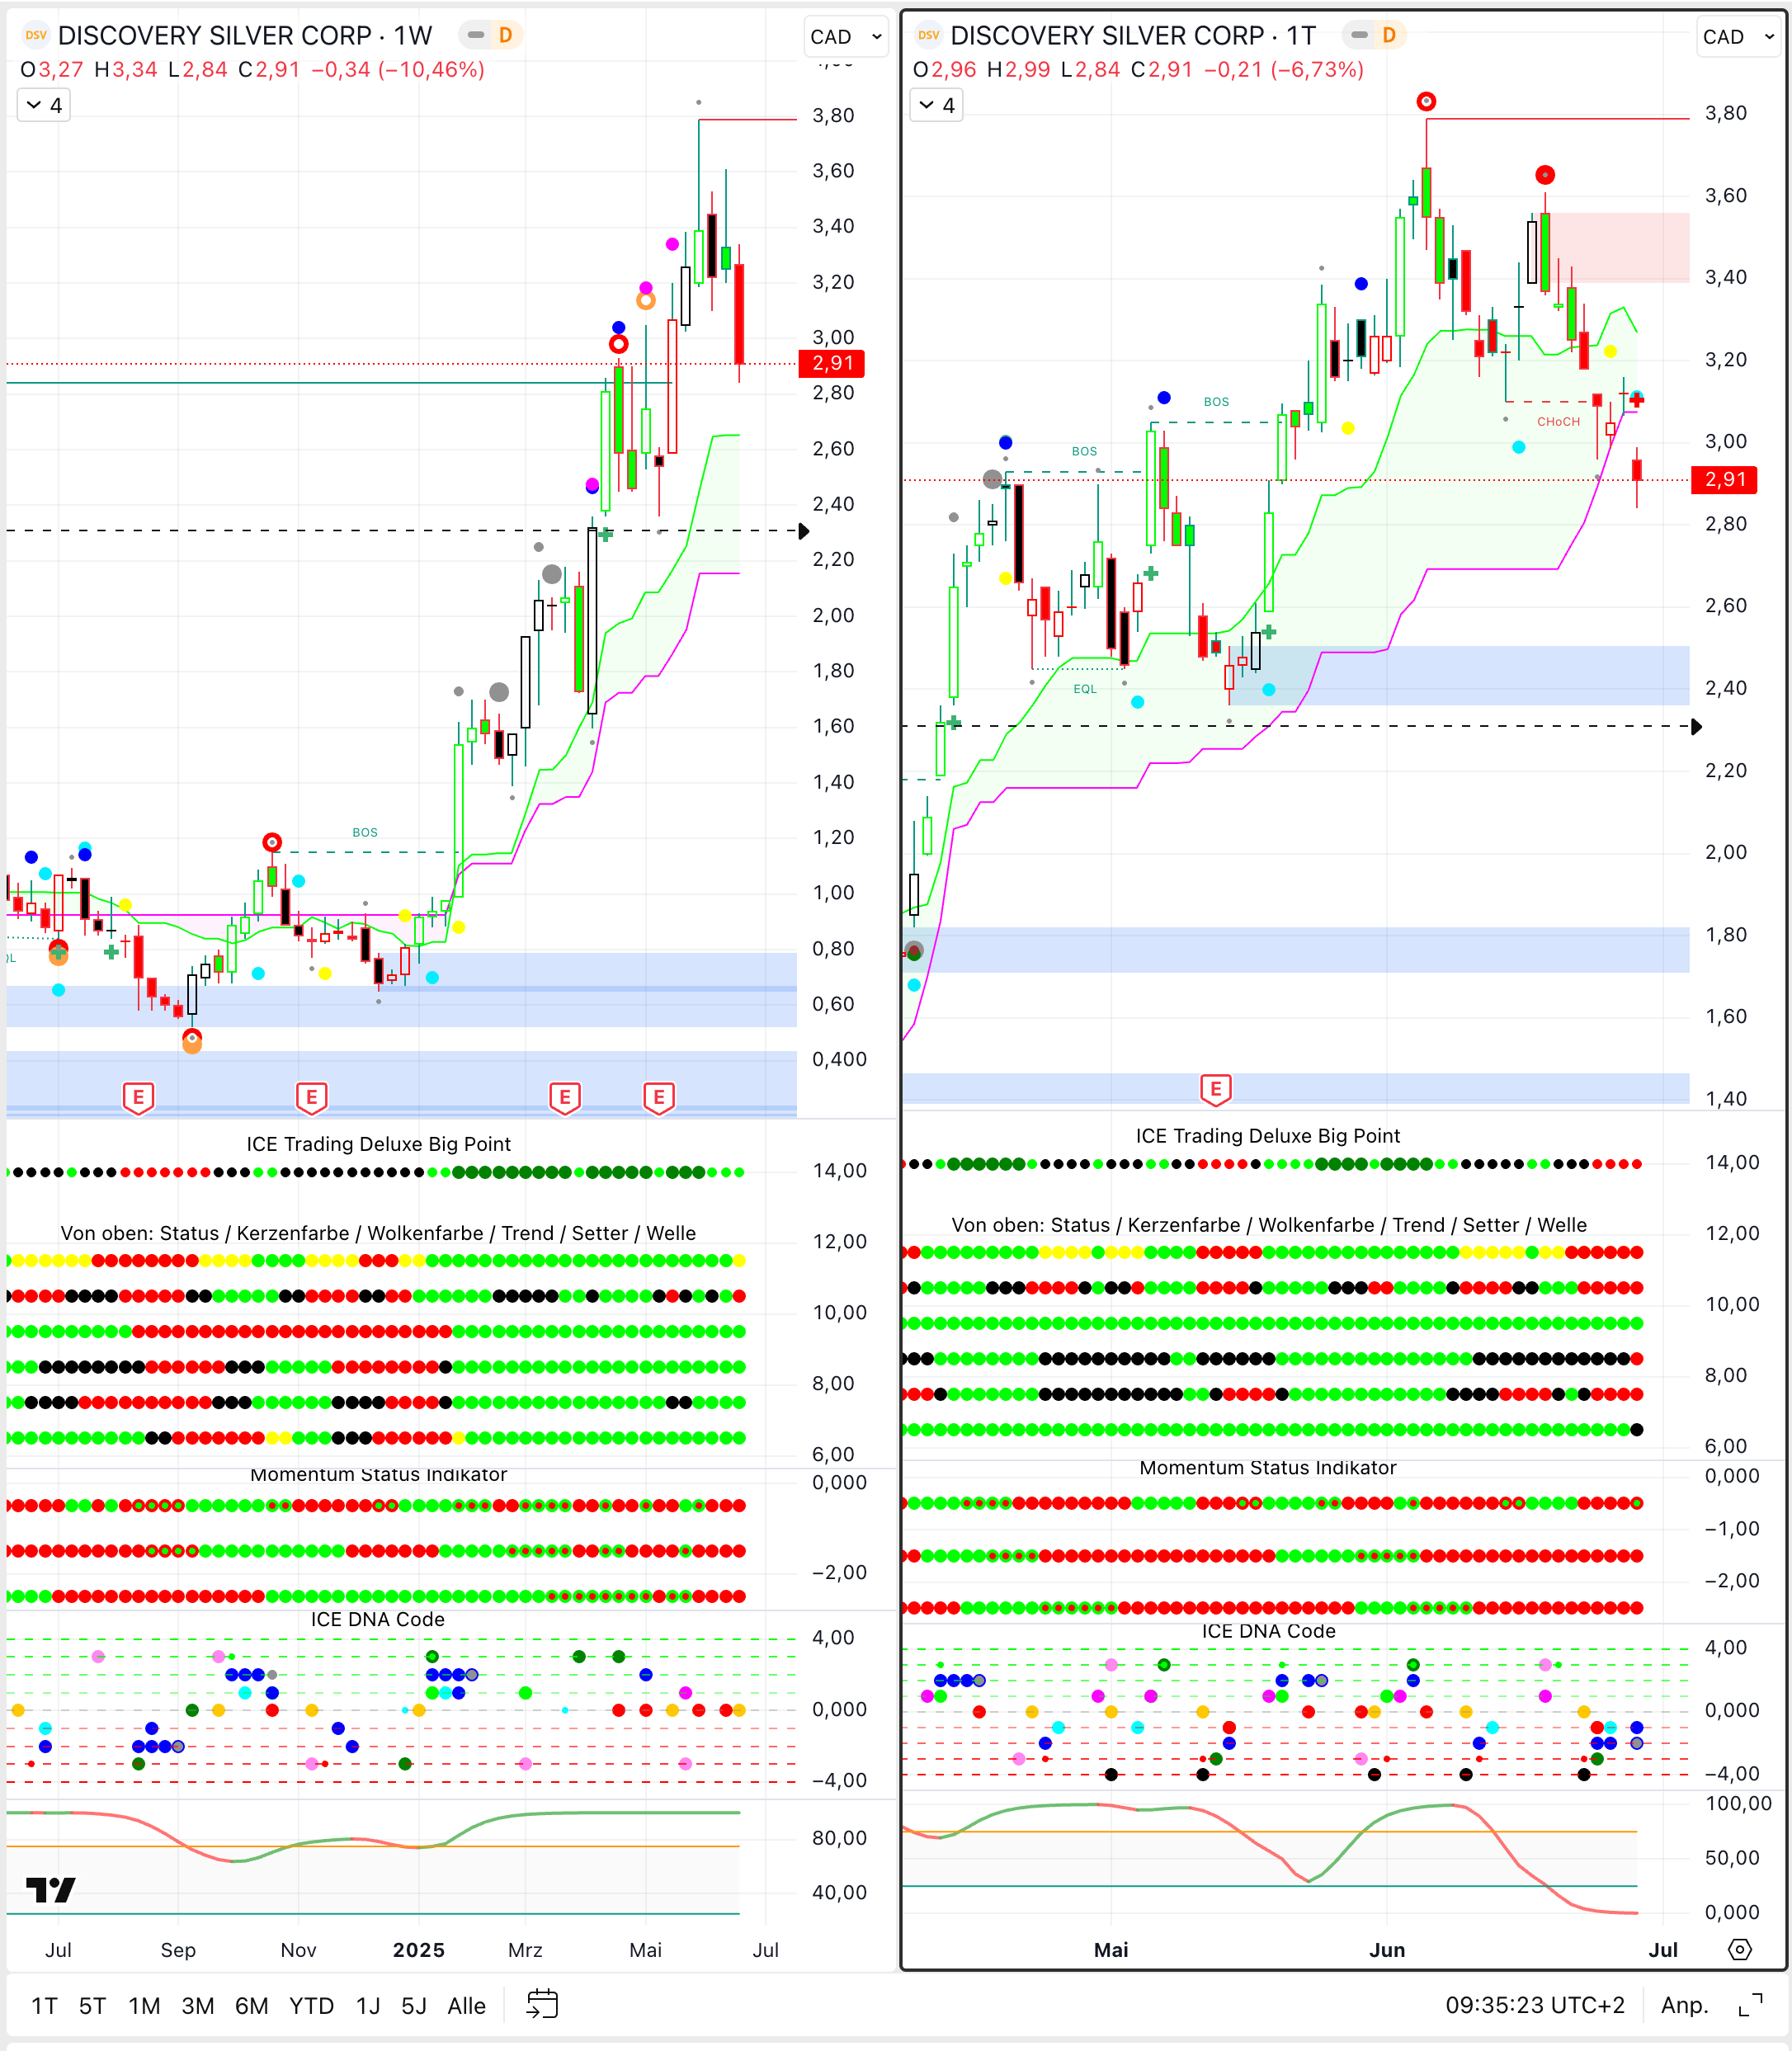1792x2051 pixels.
Task: Click the DISCOVERY SILVER CORP · 1T title
Action: [x=1132, y=36]
